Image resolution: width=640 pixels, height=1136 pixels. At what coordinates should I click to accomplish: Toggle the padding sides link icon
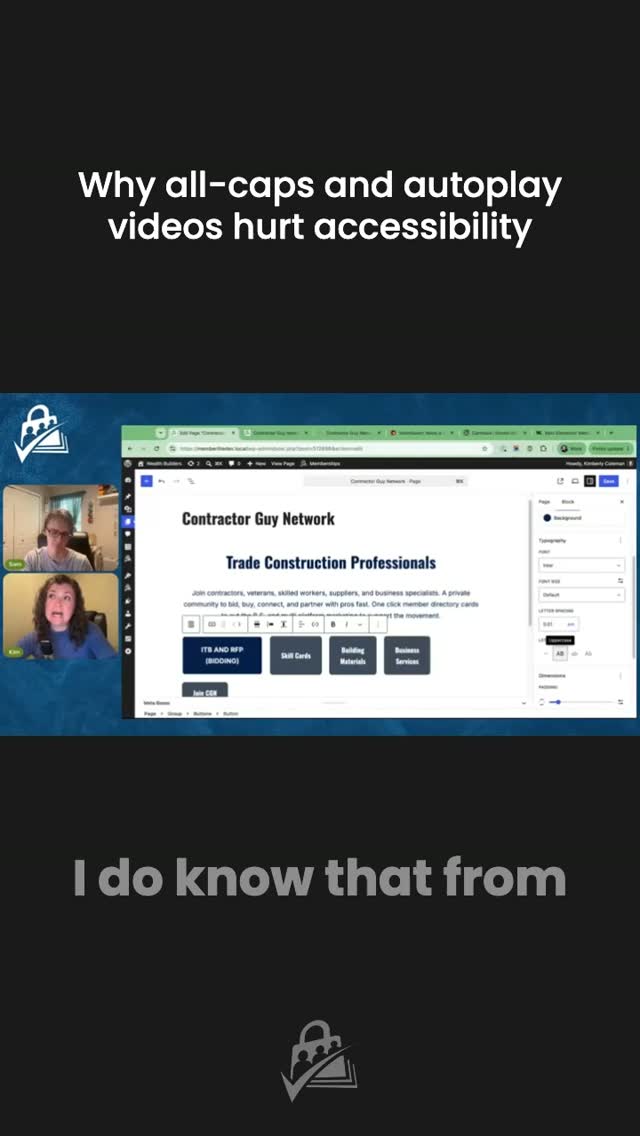coord(542,702)
